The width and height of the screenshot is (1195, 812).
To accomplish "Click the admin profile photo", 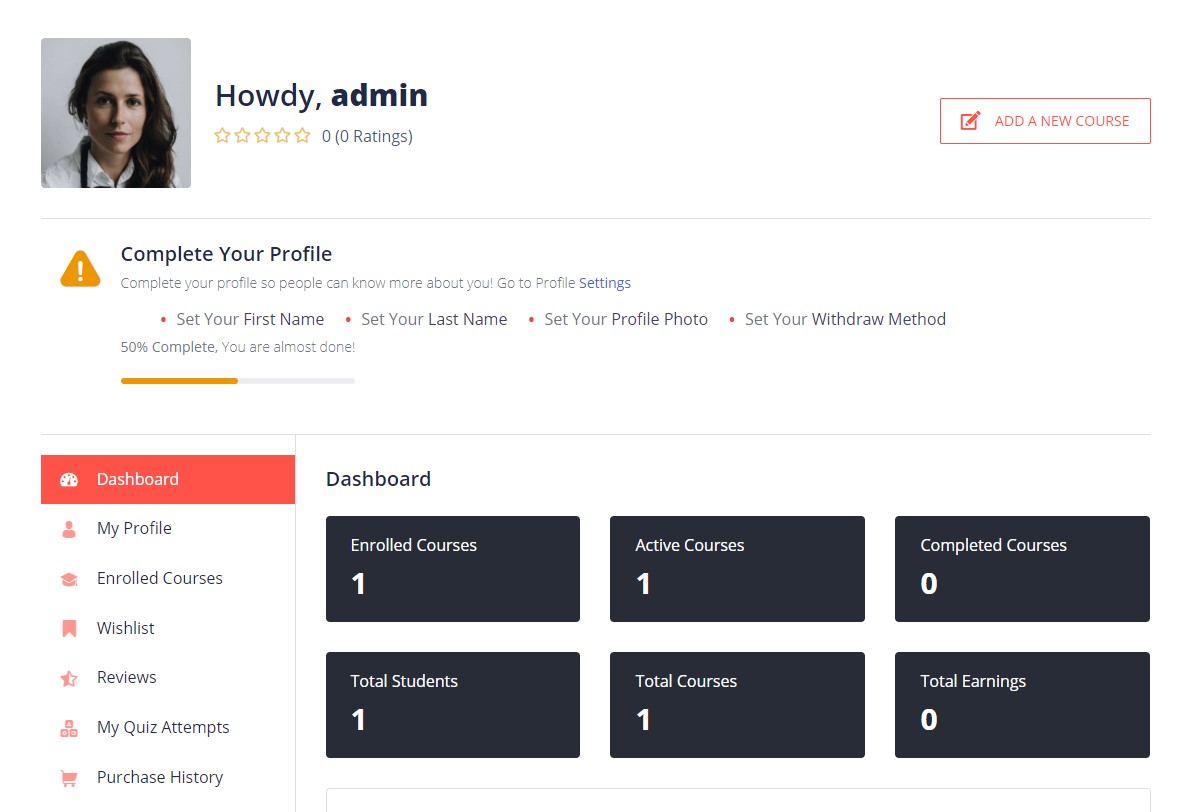I will [x=116, y=113].
